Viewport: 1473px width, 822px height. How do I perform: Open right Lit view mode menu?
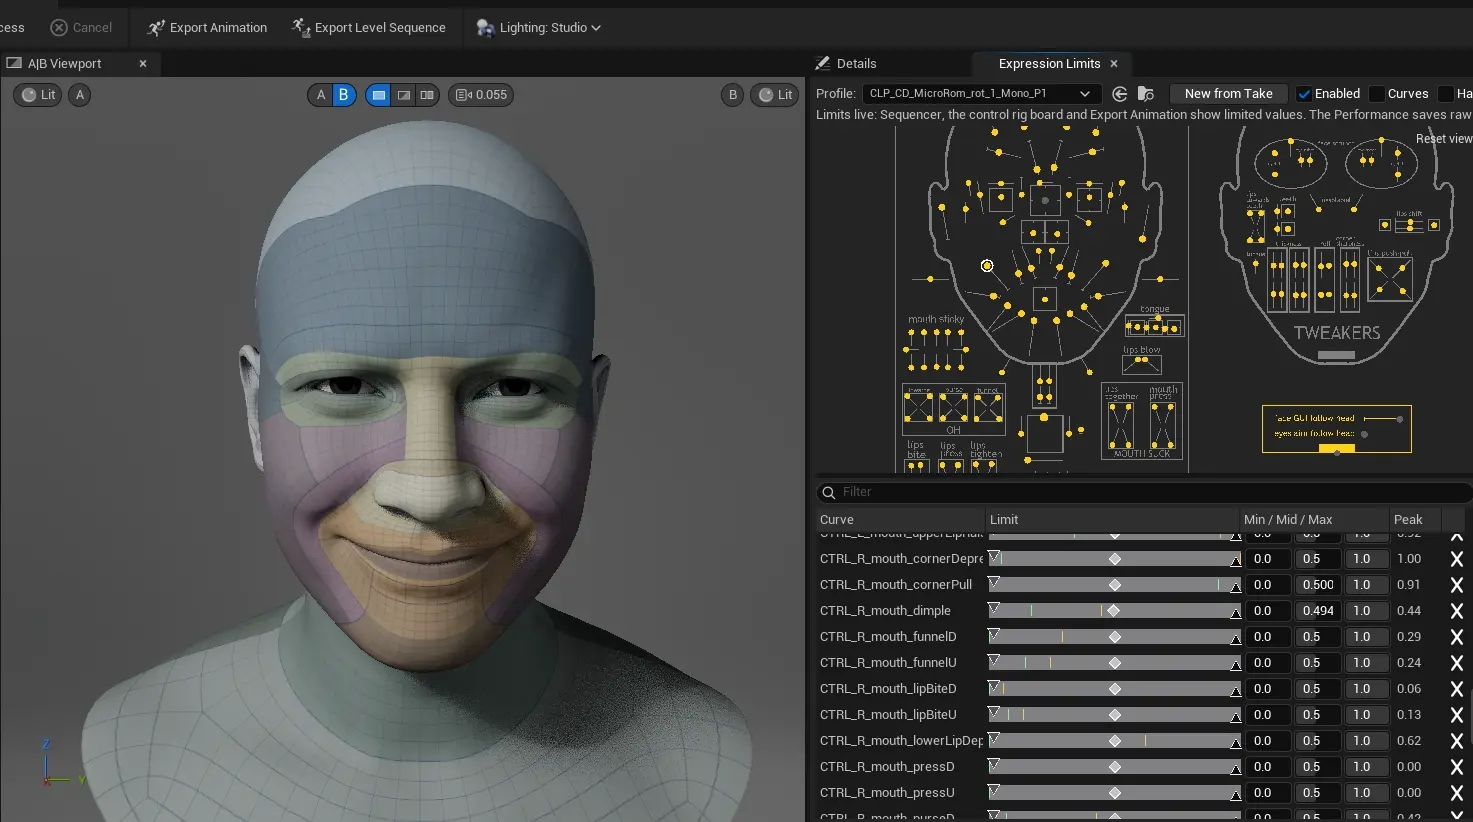pyautogui.click(x=775, y=95)
